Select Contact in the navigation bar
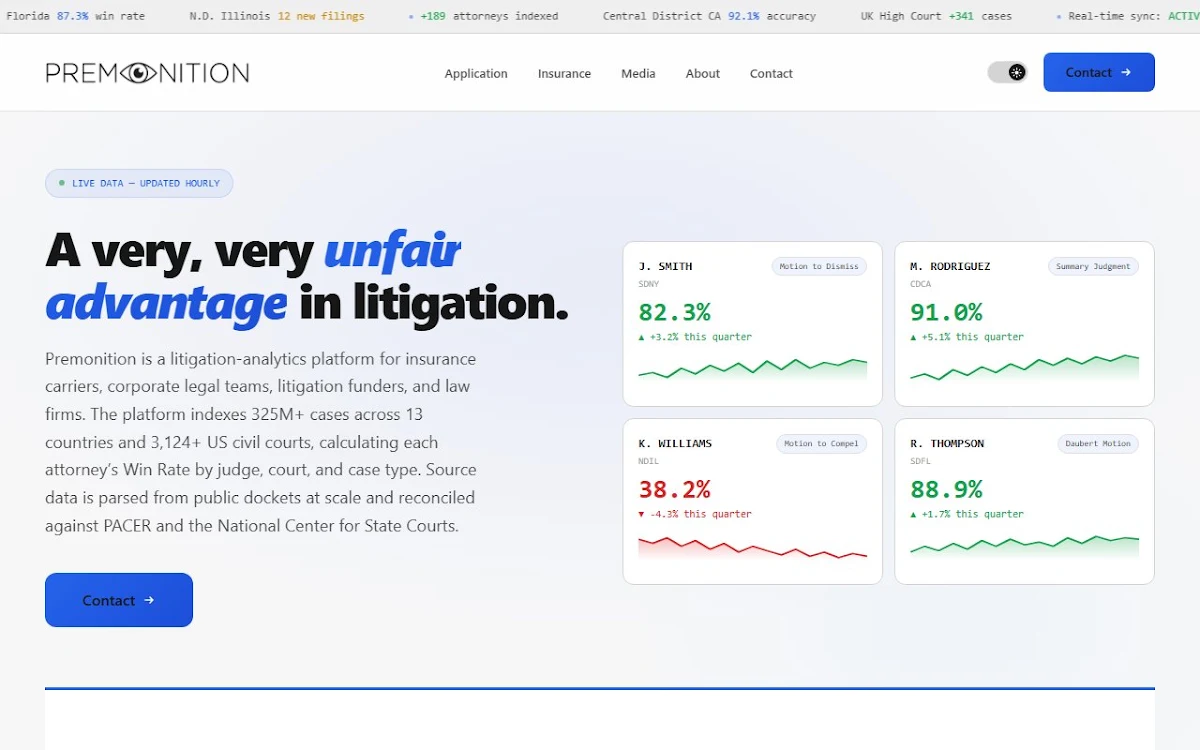This screenshot has width=1200, height=750. tap(771, 73)
